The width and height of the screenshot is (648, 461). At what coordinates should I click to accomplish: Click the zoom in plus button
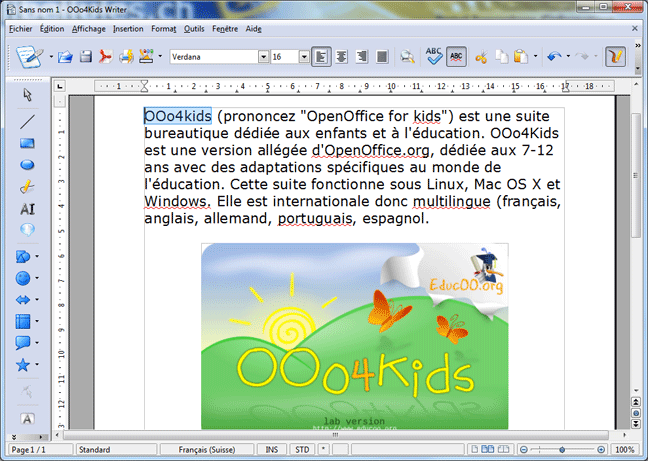[x=601, y=449]
